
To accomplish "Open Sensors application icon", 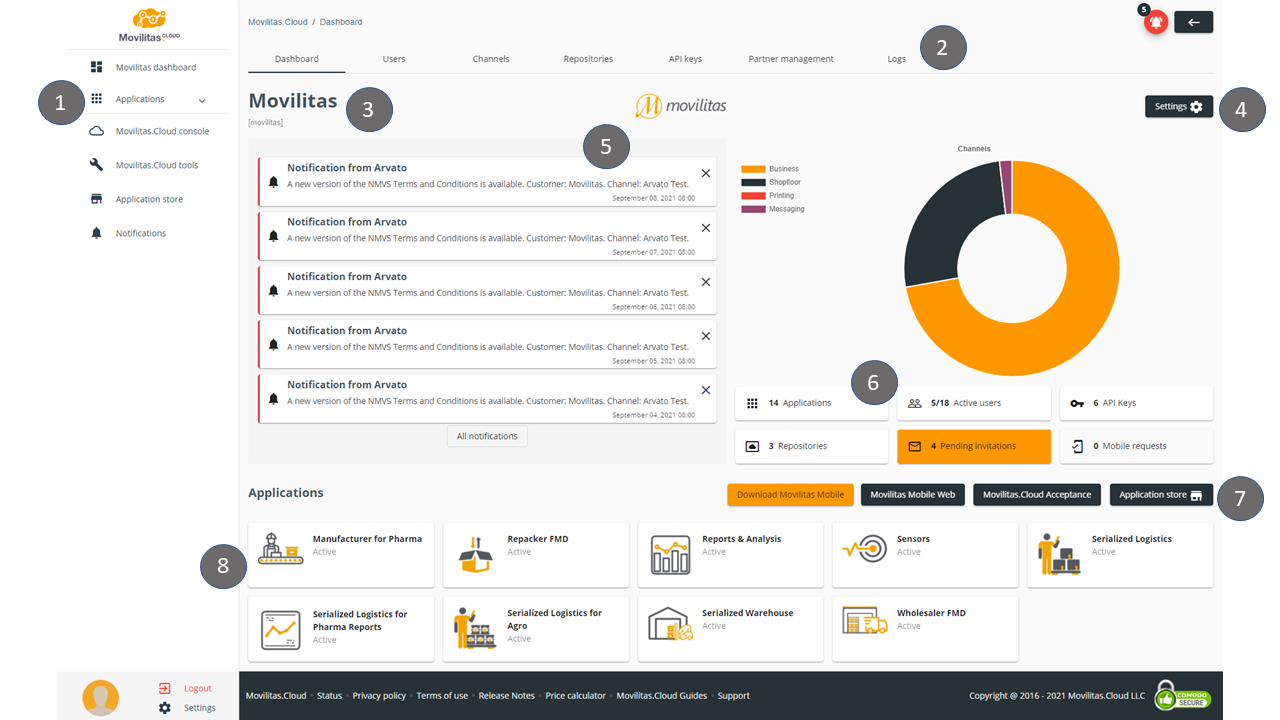I will click(x=865, y=549).
